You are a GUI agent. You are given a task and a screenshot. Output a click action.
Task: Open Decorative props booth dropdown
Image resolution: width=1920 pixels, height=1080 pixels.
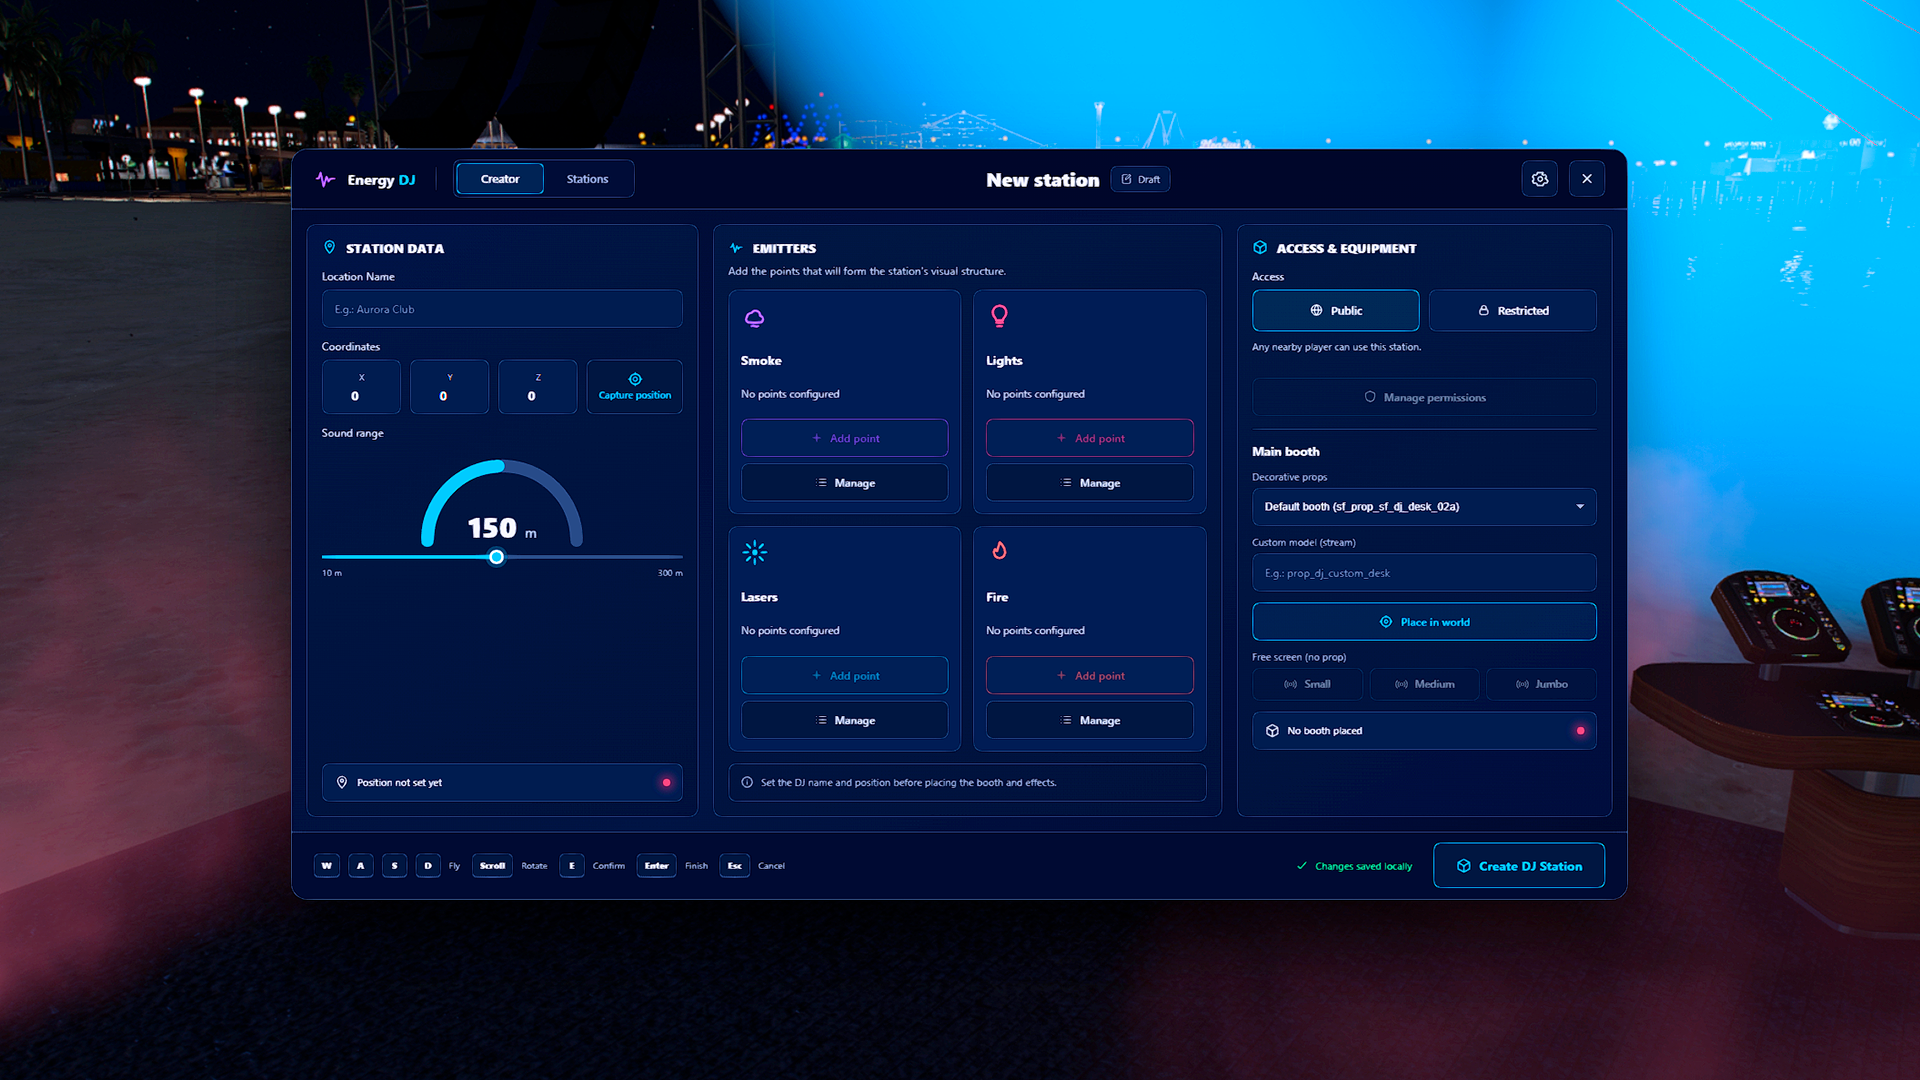point(1424,507)
